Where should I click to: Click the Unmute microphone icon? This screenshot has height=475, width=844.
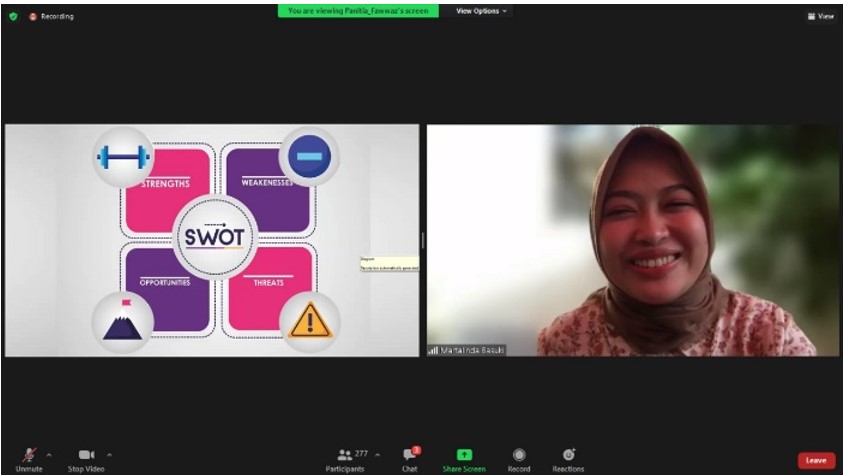pyautogui.click(x=29, y=454)
